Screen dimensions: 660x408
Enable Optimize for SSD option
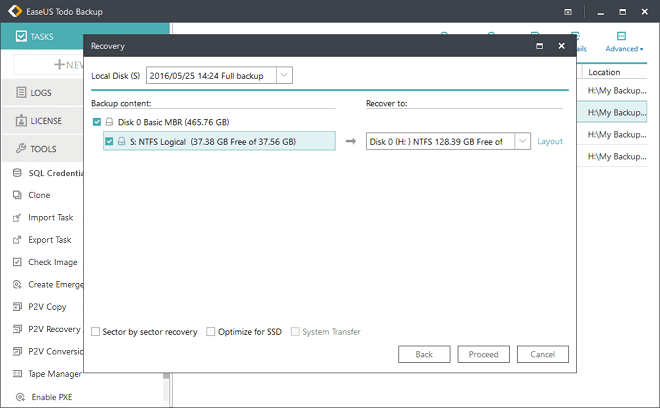(x=210, y=332)
